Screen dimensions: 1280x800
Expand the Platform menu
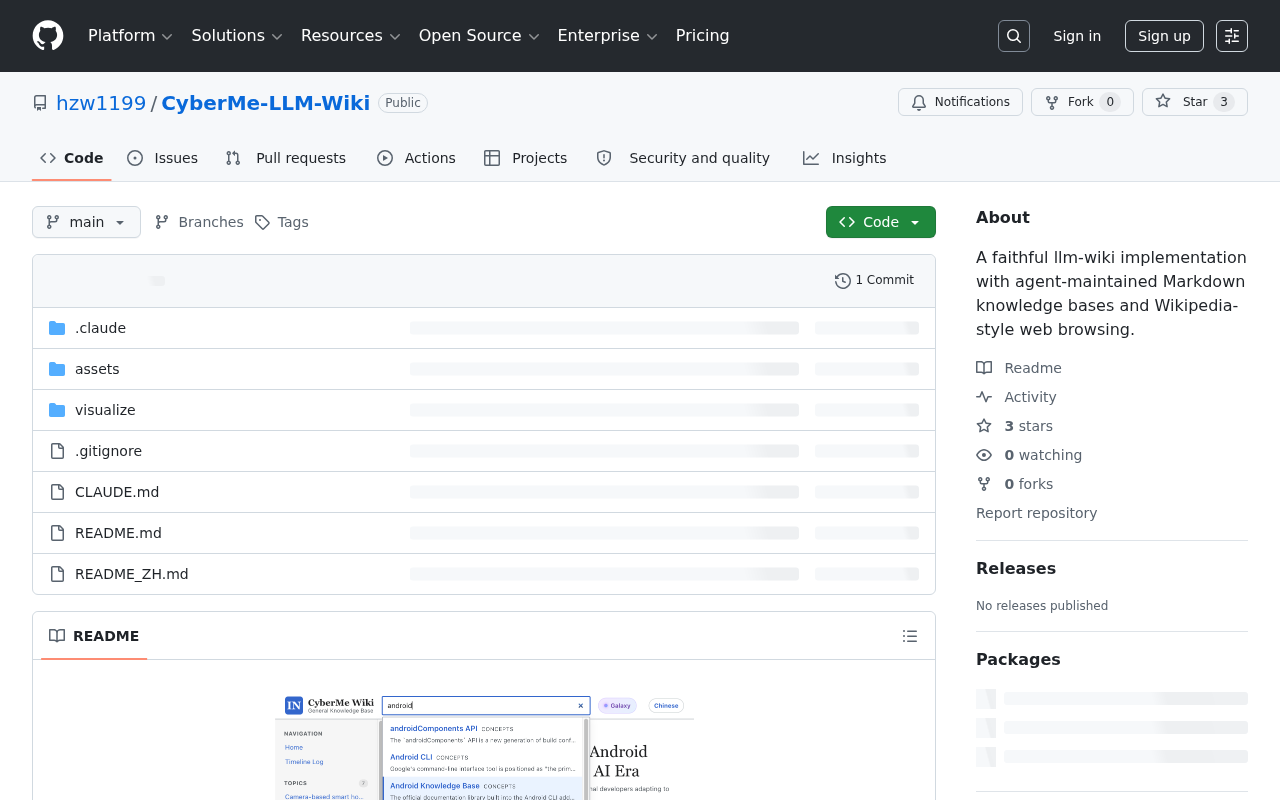point(130,36)
